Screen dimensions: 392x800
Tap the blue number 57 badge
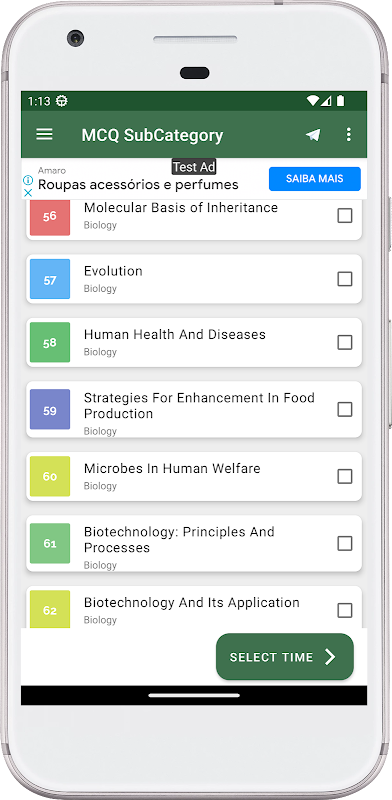tap(50, 279)
